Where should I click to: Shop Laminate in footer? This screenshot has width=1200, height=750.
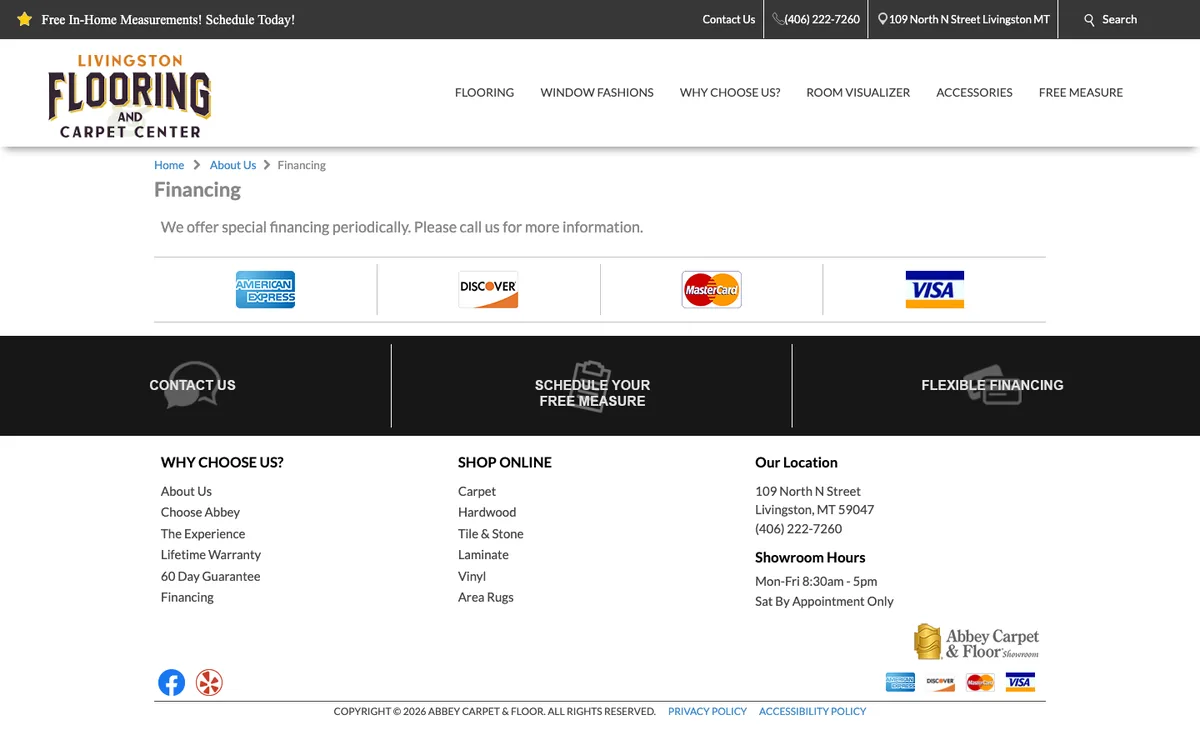tap(483, 555)
